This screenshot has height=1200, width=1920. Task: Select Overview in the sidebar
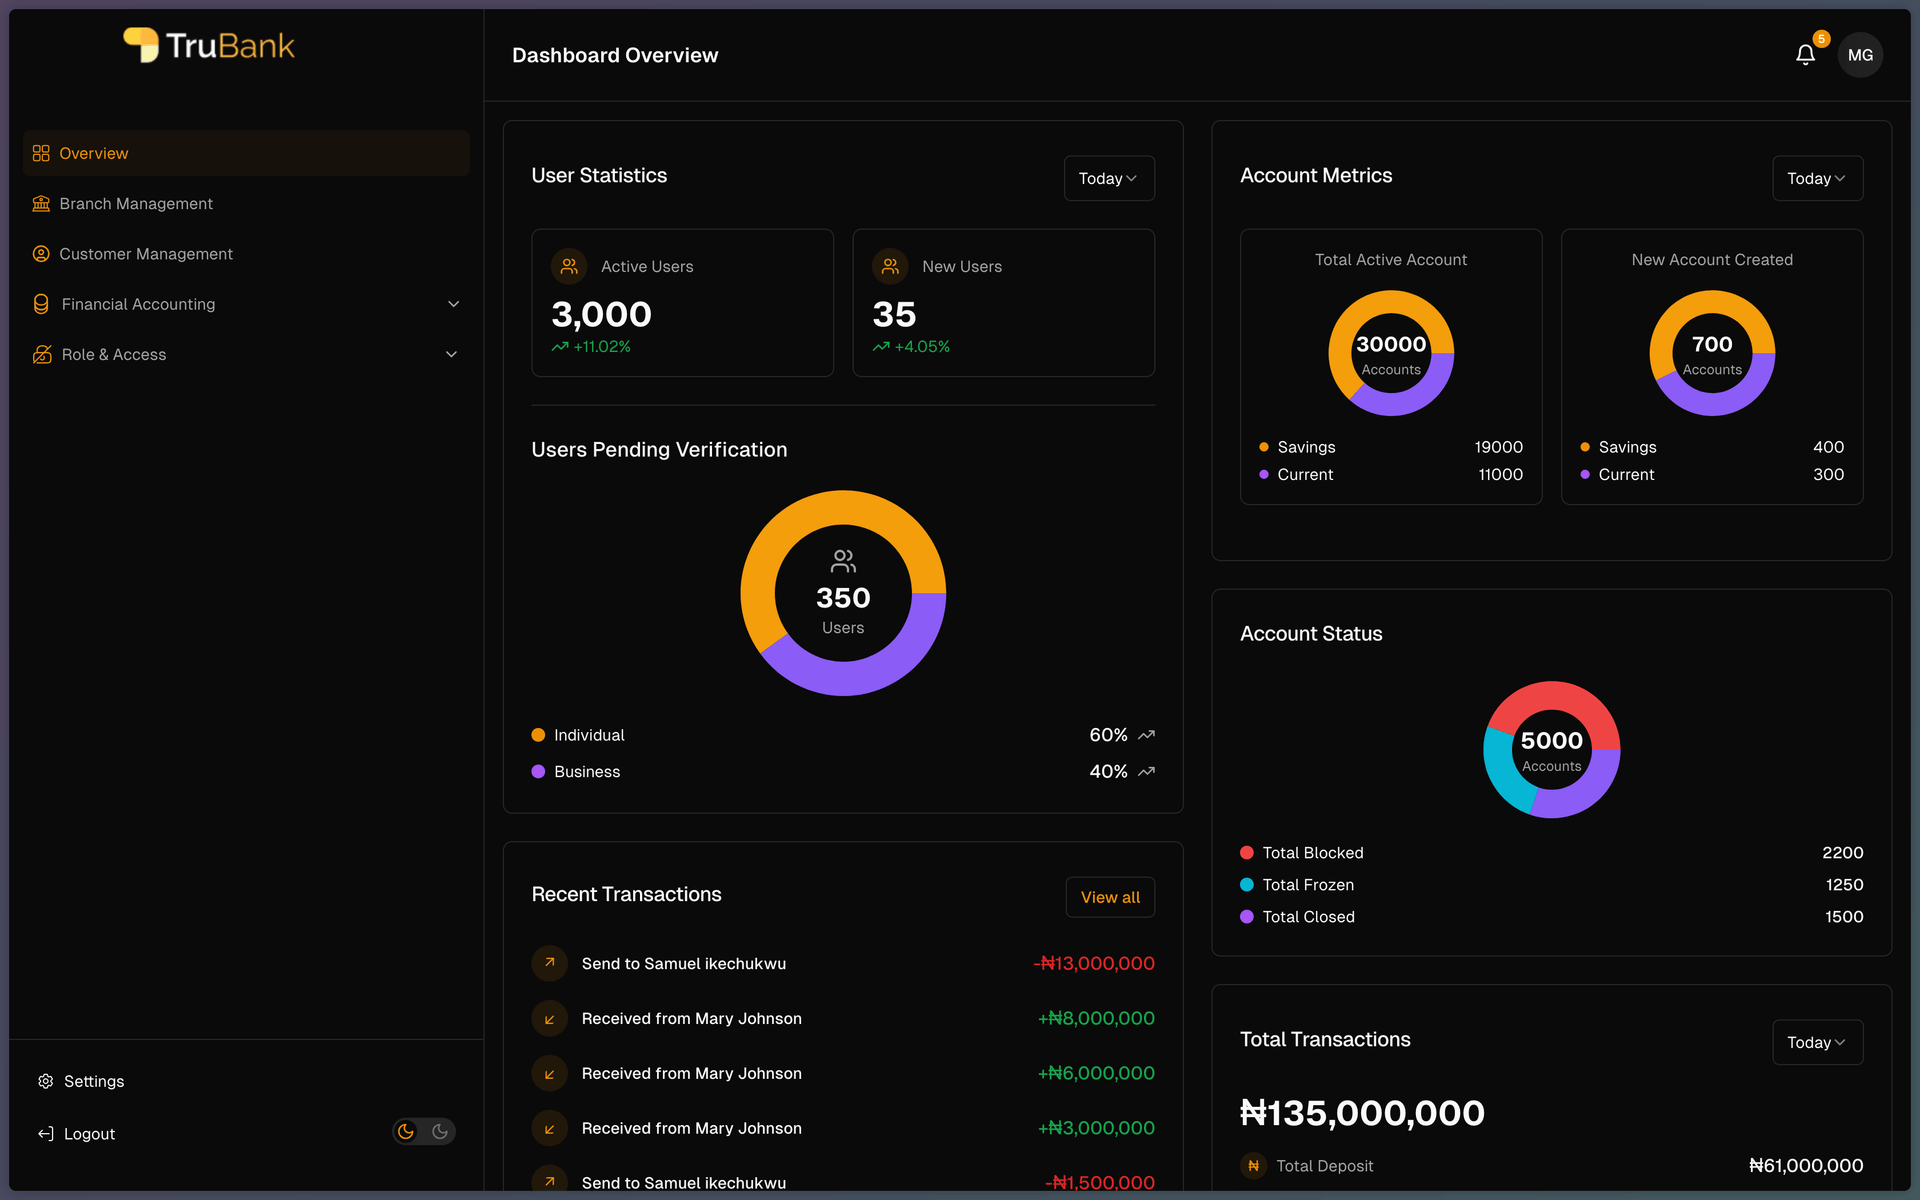(93, 153)
